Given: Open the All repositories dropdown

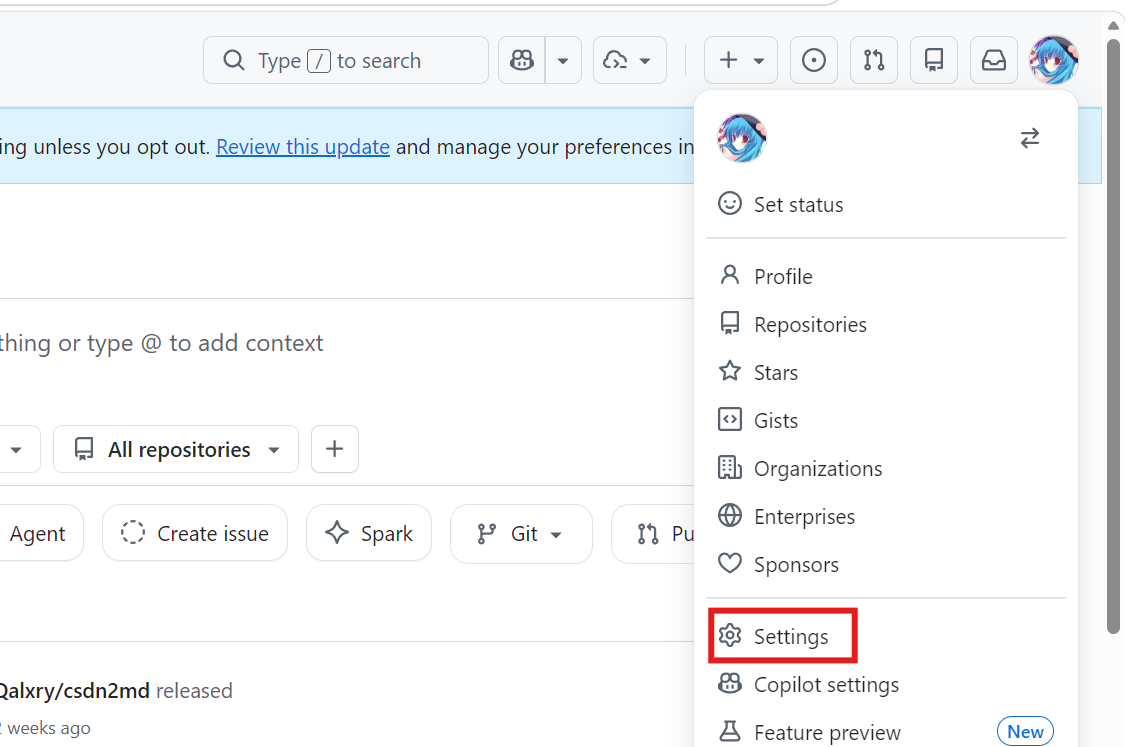Looking at the screenshot, I should 176,449.
